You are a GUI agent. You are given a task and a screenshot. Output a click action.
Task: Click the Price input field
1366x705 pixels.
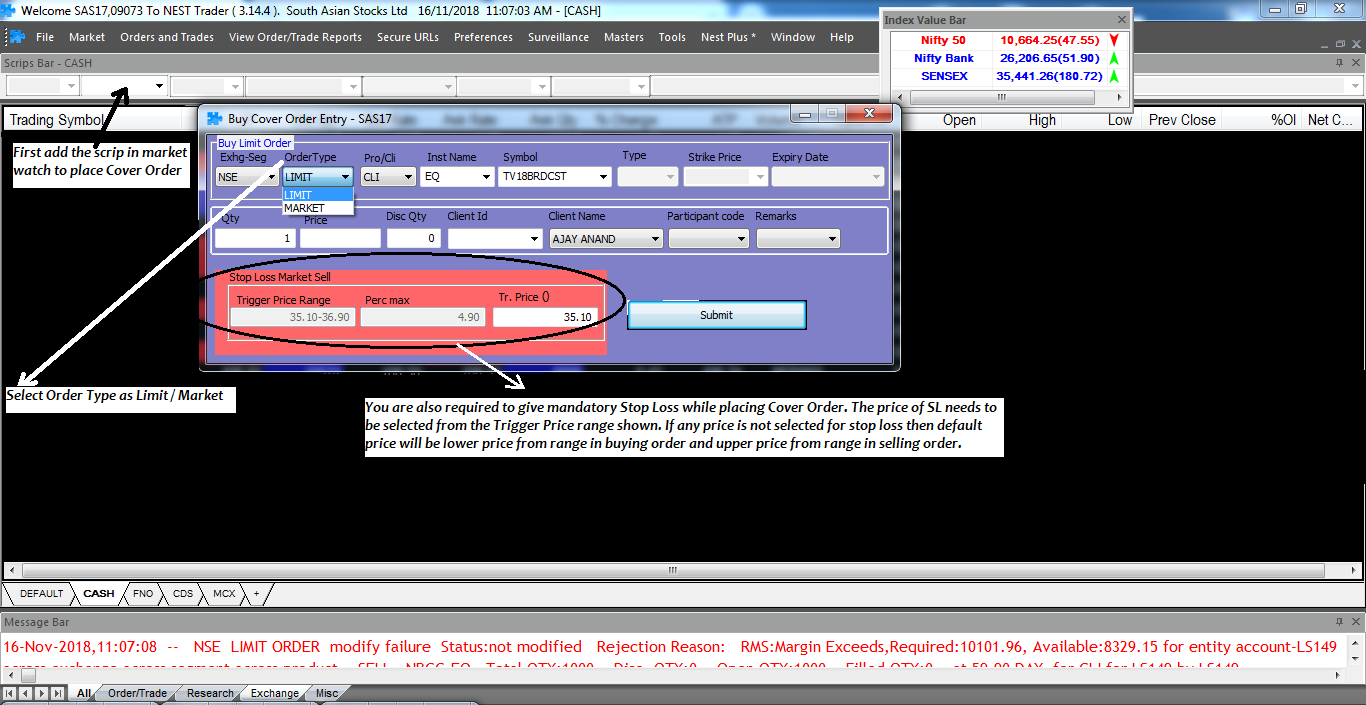340,239
